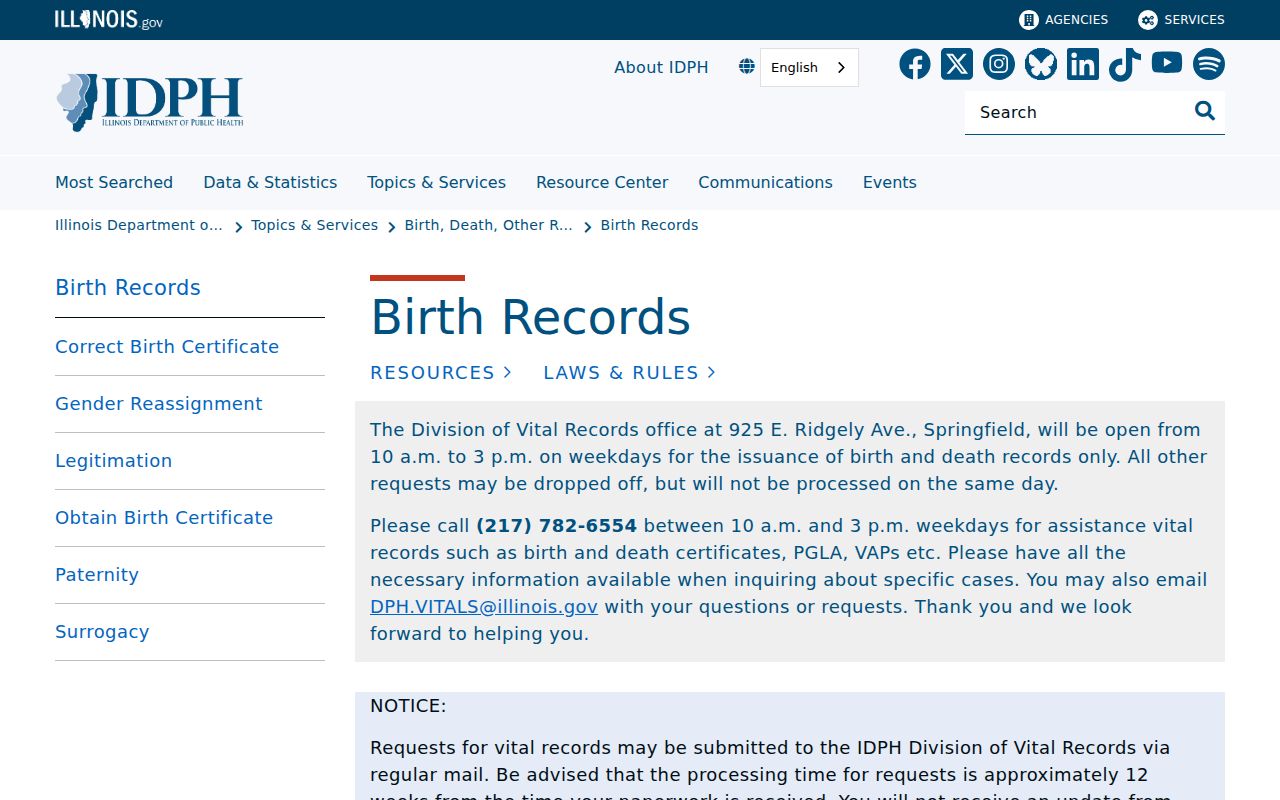Go to Illinois Department breadcrumb

click(x=139, y=225)
